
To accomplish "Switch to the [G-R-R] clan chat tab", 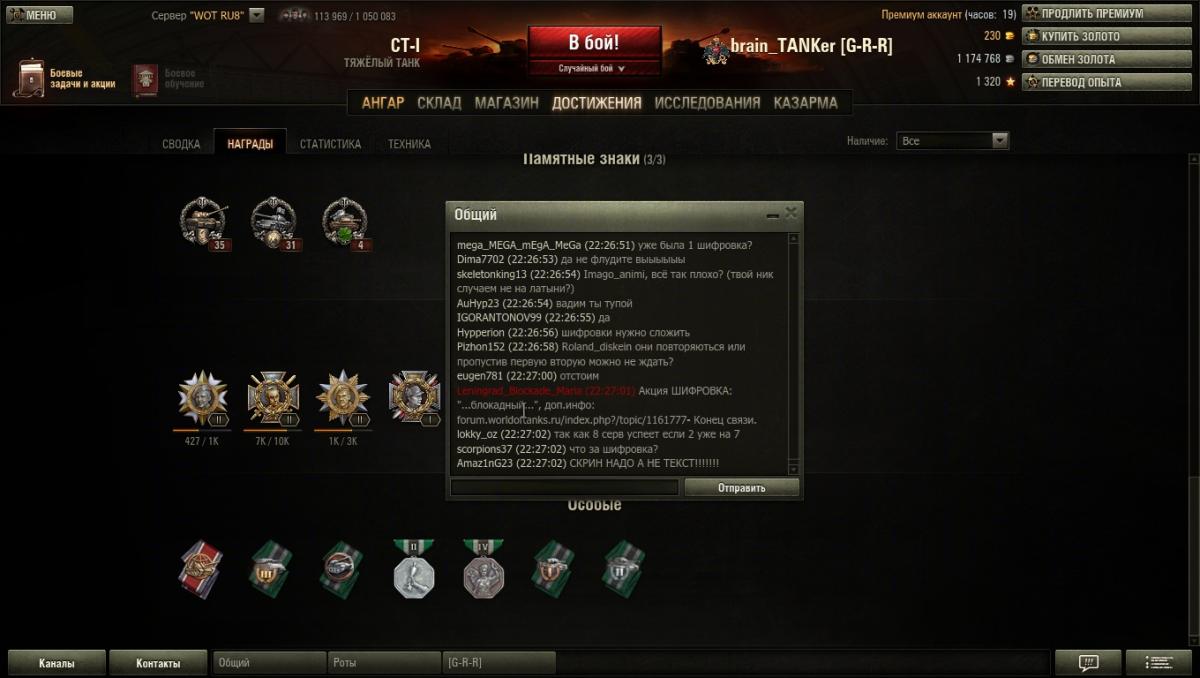I will click(x=498, y=663).
